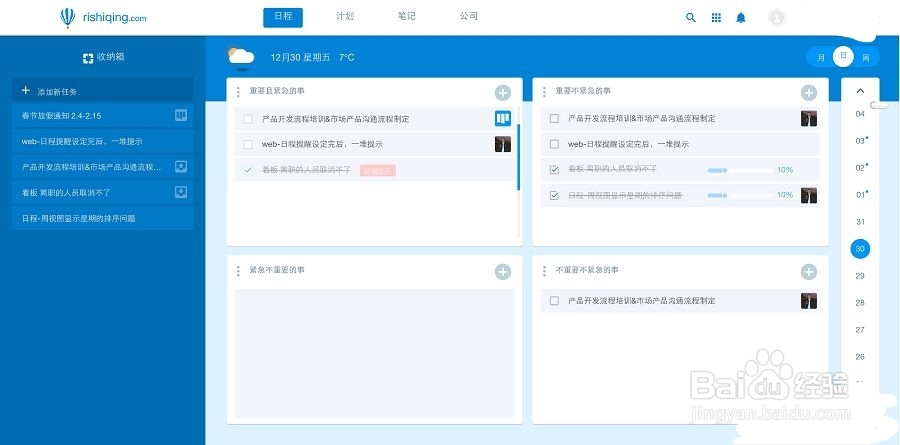Open the user profile avatar
This screenshot has width=900, height=445.
pos(777,18)
